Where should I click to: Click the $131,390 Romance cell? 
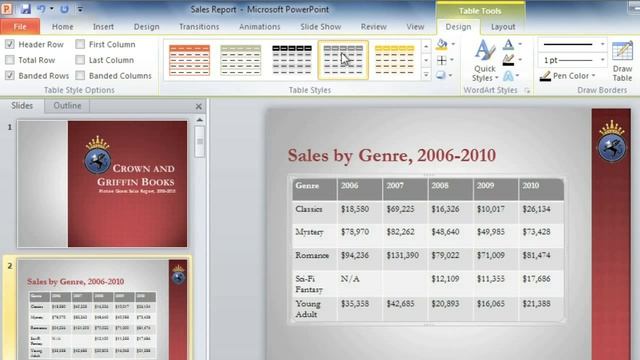[405, 258]
